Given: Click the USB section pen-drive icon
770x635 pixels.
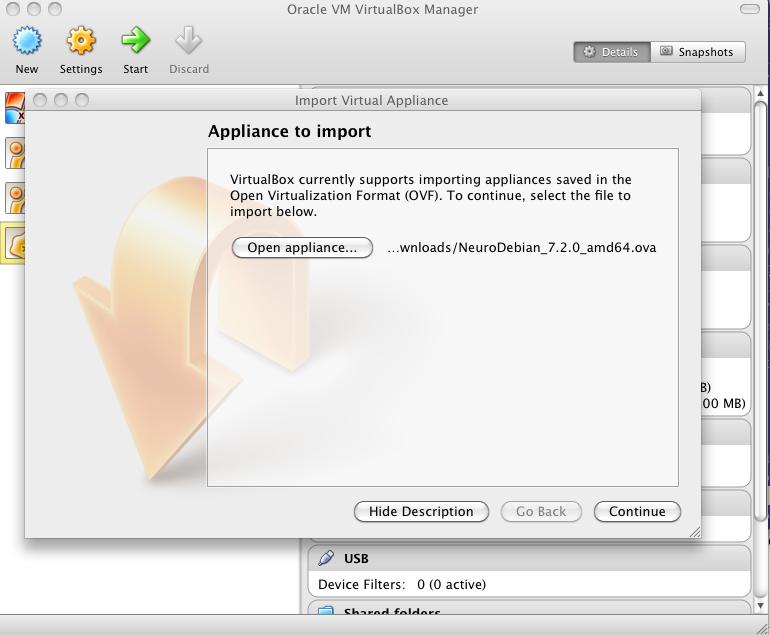Looking at the screenshot, I should click(326, 558).
